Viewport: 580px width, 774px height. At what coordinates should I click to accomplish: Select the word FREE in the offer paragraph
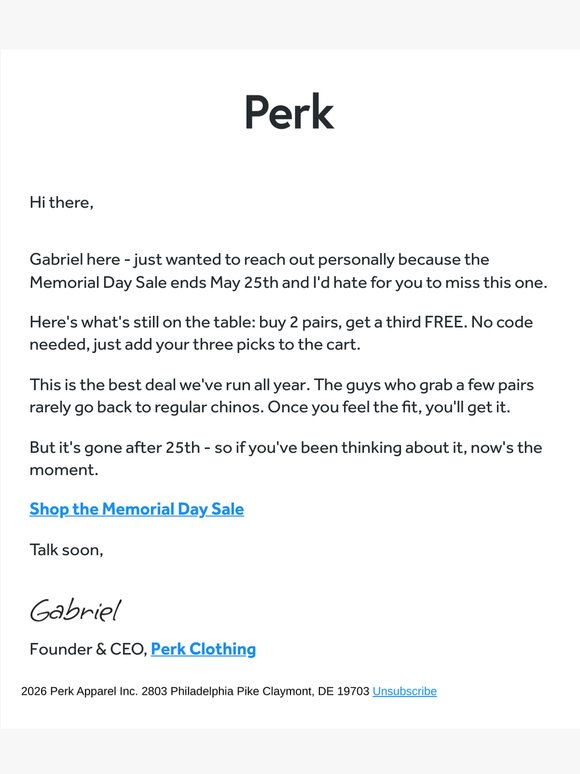click(x=445, y=322)
